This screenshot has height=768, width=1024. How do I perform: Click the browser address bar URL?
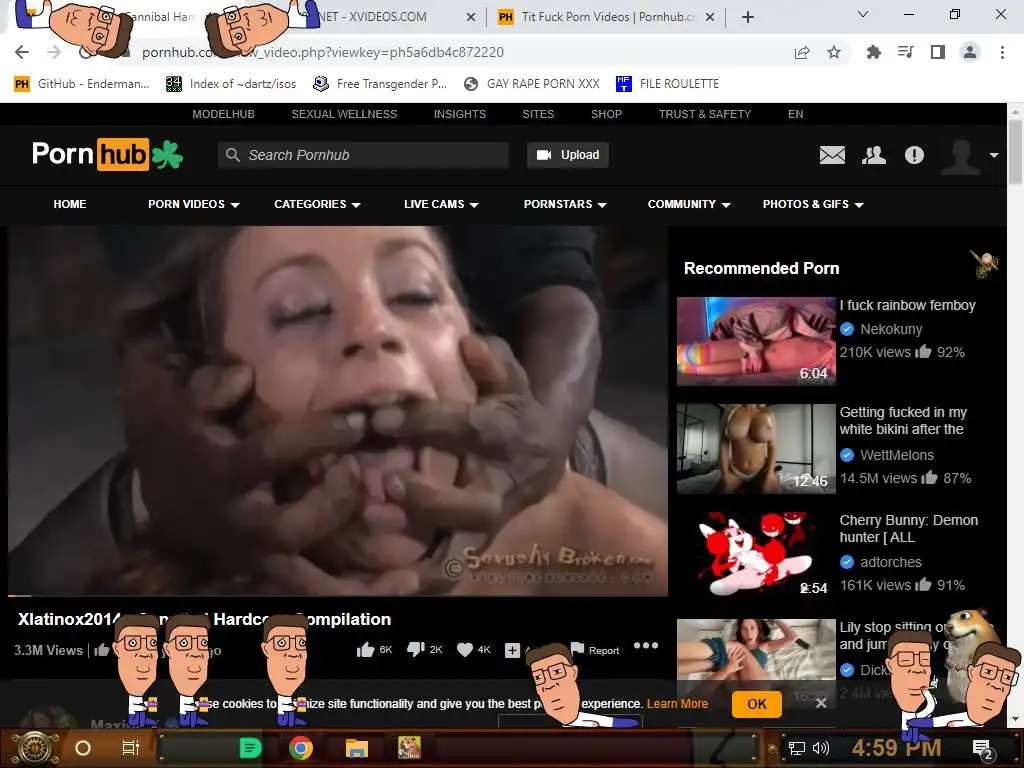click(323, 52)
